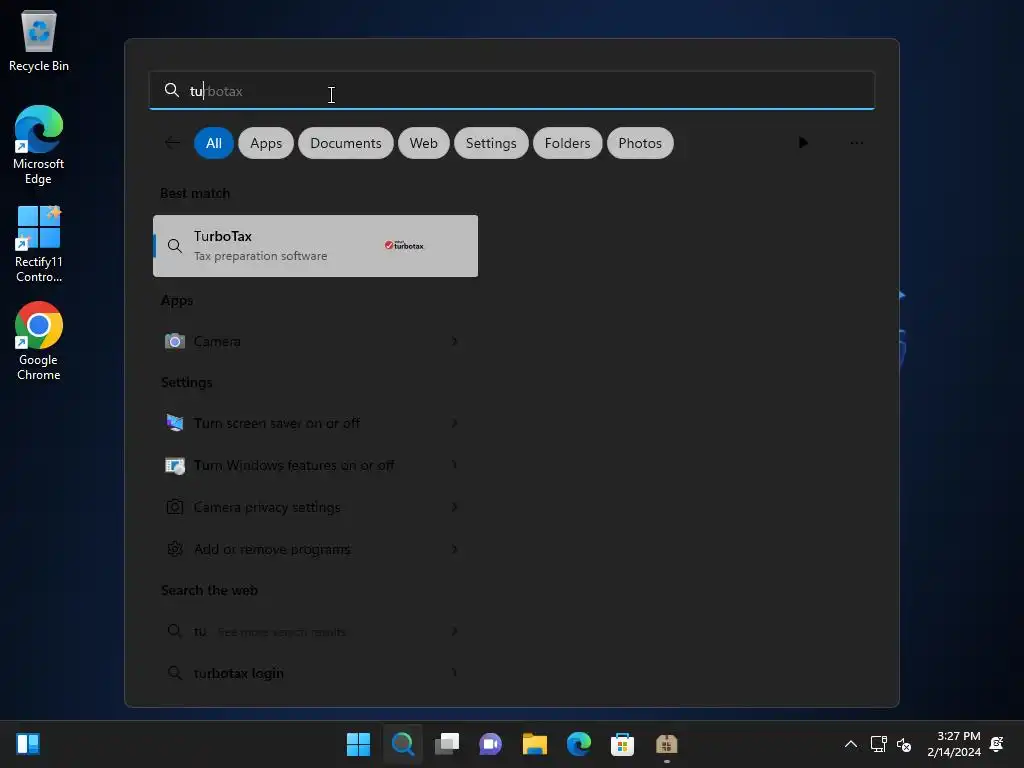Expand the turbotax login result chevron

[455, 673]
